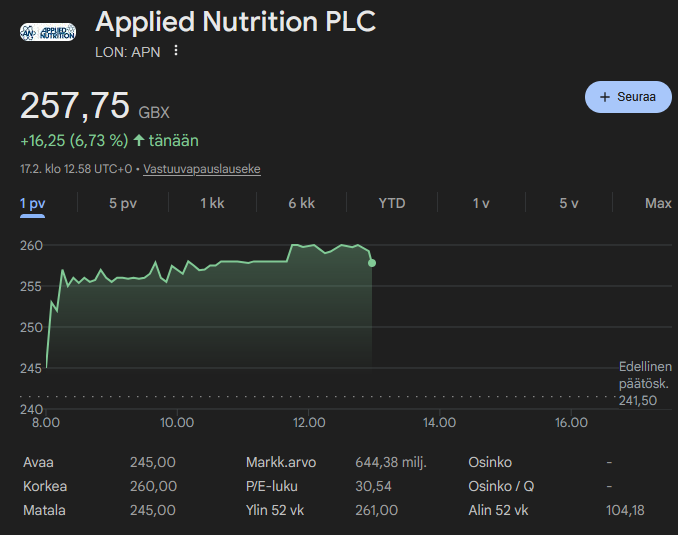Switch chart to YTD range
Viewport: 678px width, 535px height.
[392, 203]
